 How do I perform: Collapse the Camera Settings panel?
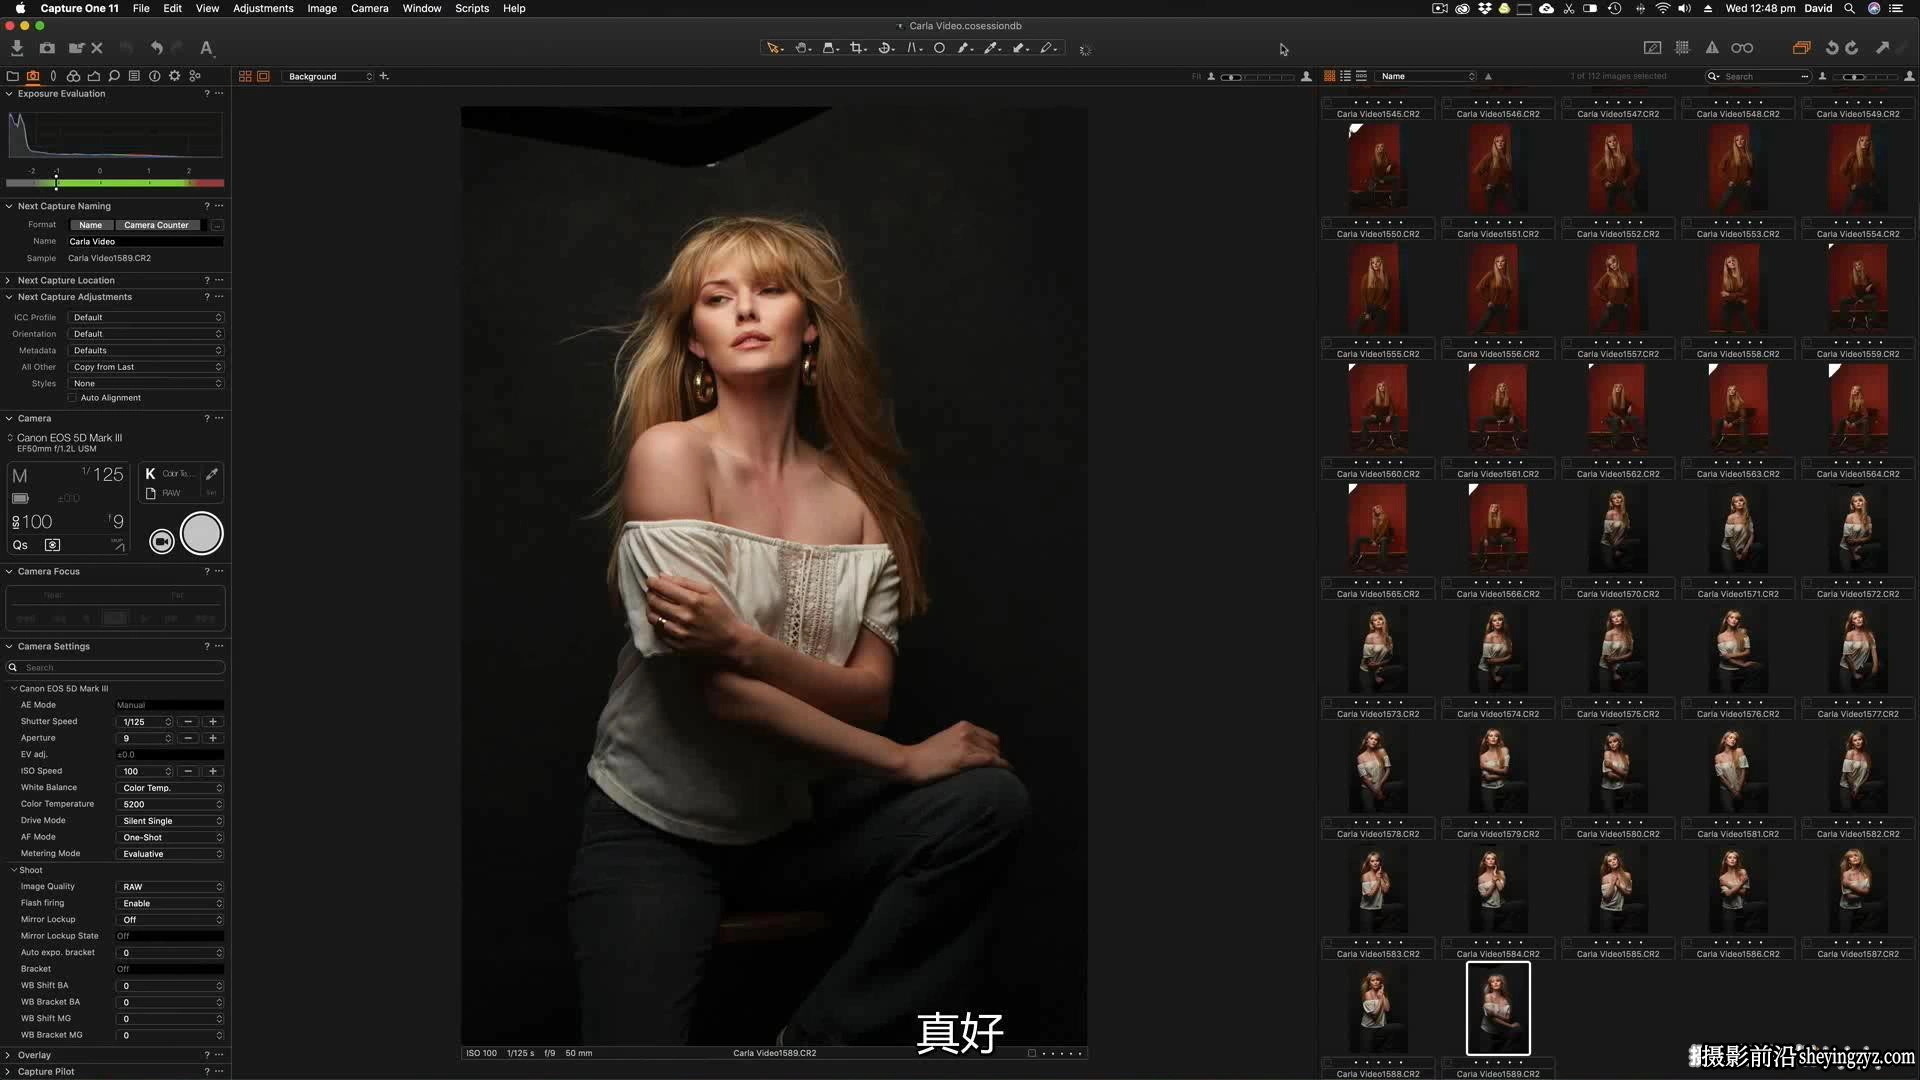8,646
